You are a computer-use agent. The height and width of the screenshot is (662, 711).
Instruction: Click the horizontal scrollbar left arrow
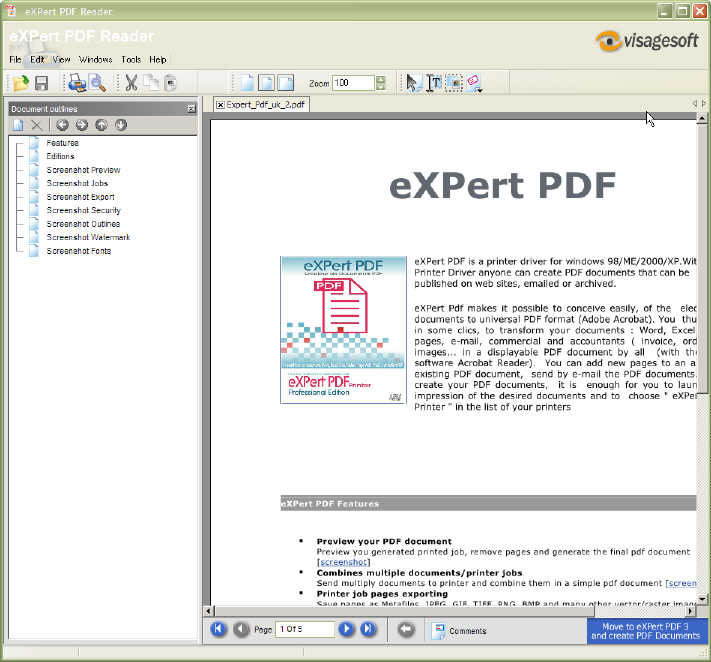[x=208, y=611]
